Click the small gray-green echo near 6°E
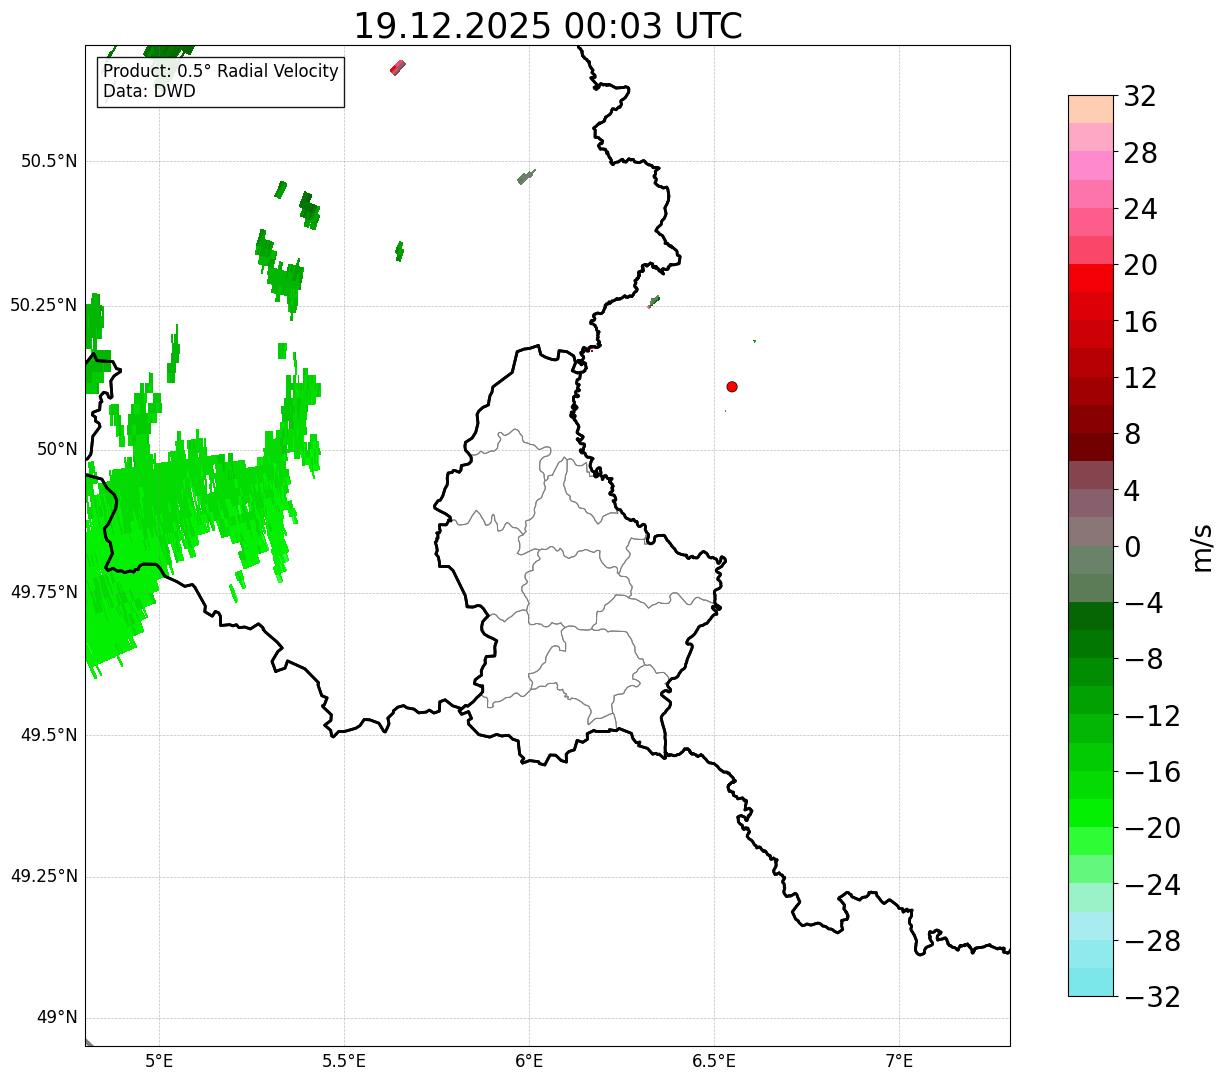The image size is (1225, 1081). (x=526, y=177)
